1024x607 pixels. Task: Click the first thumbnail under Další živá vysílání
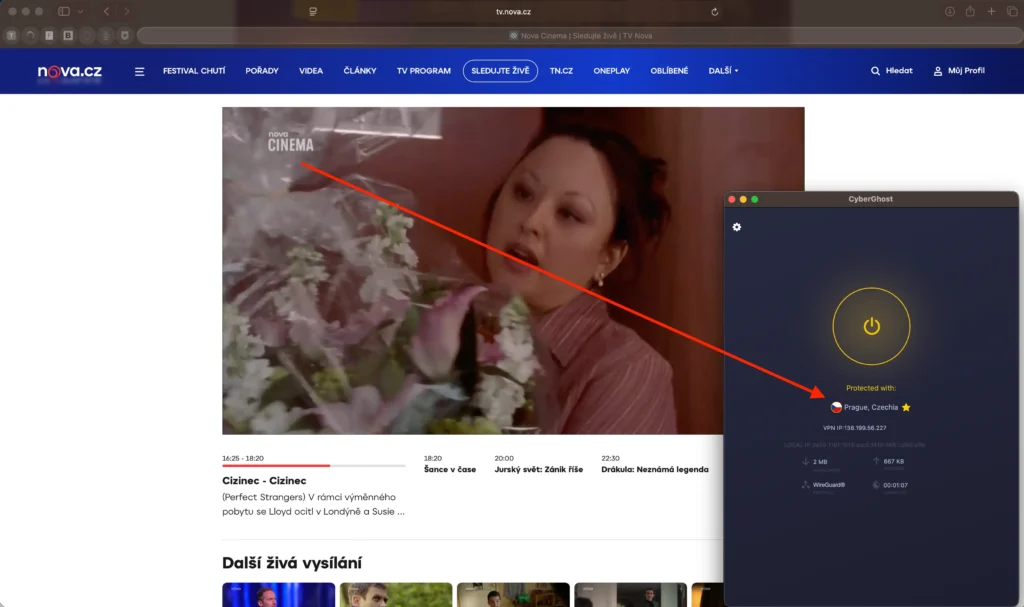pos(278,595)
